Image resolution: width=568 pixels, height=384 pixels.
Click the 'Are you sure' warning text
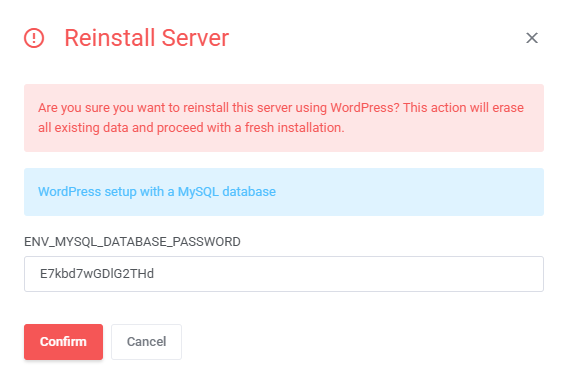(x=281, y=118)
